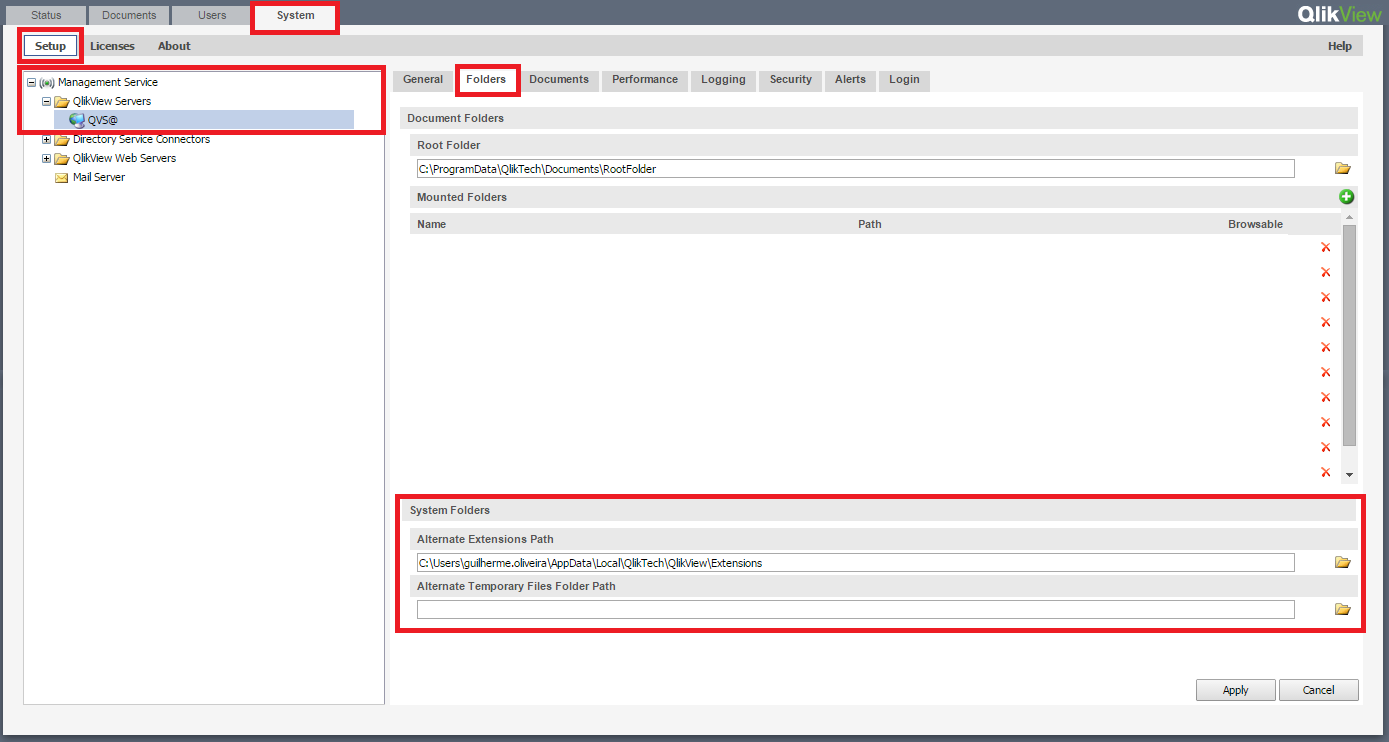Click the QlikView logo
This screenshot has width=1389, height=742.
[1339, 14]
